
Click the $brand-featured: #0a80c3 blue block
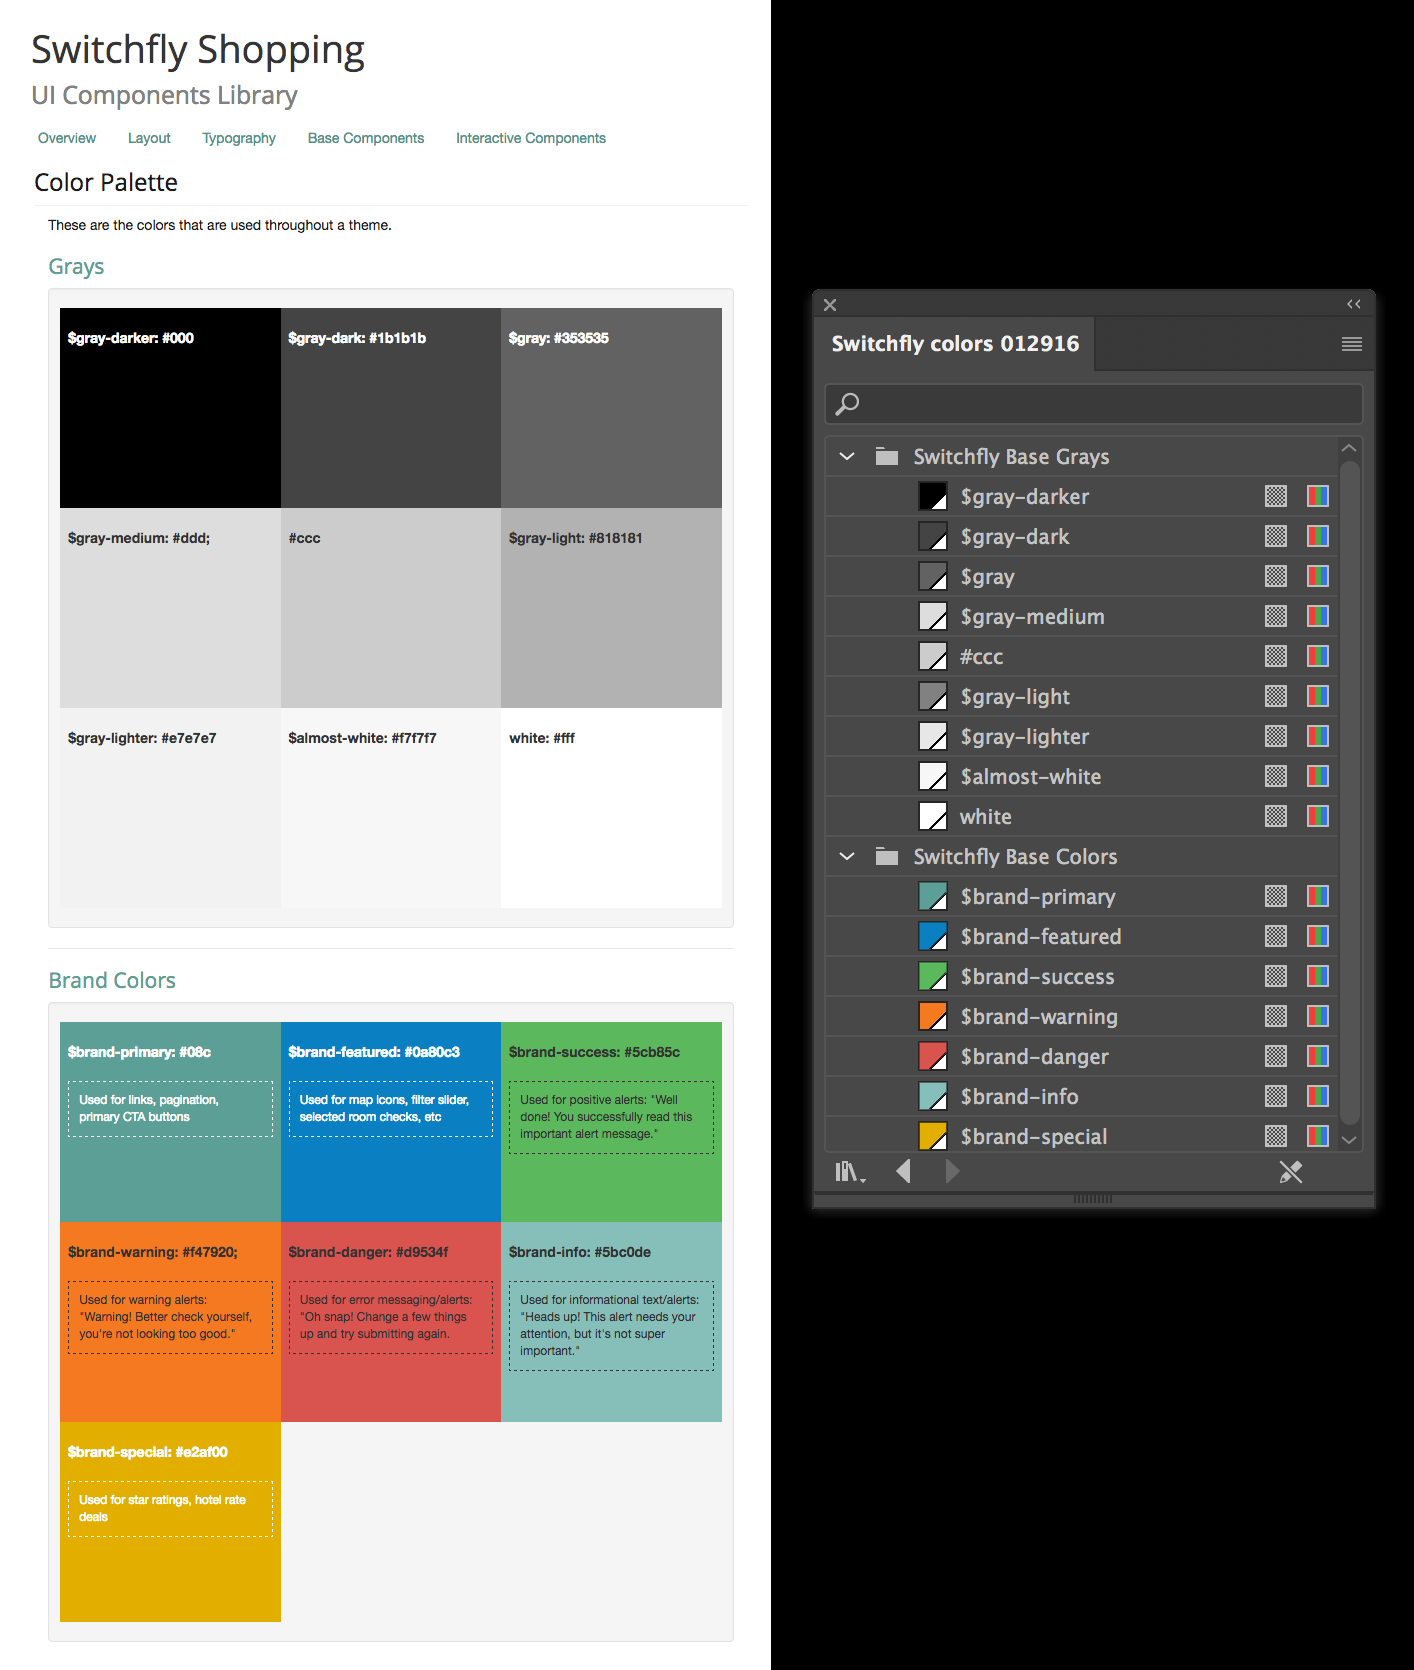(x=391, y=1122)
